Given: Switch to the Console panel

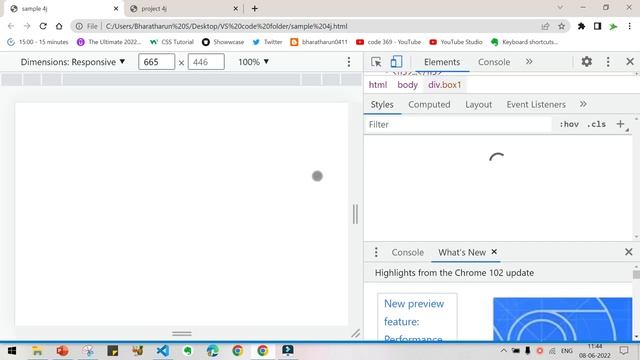Looking at the screenshot, I should tap(494, 62).
